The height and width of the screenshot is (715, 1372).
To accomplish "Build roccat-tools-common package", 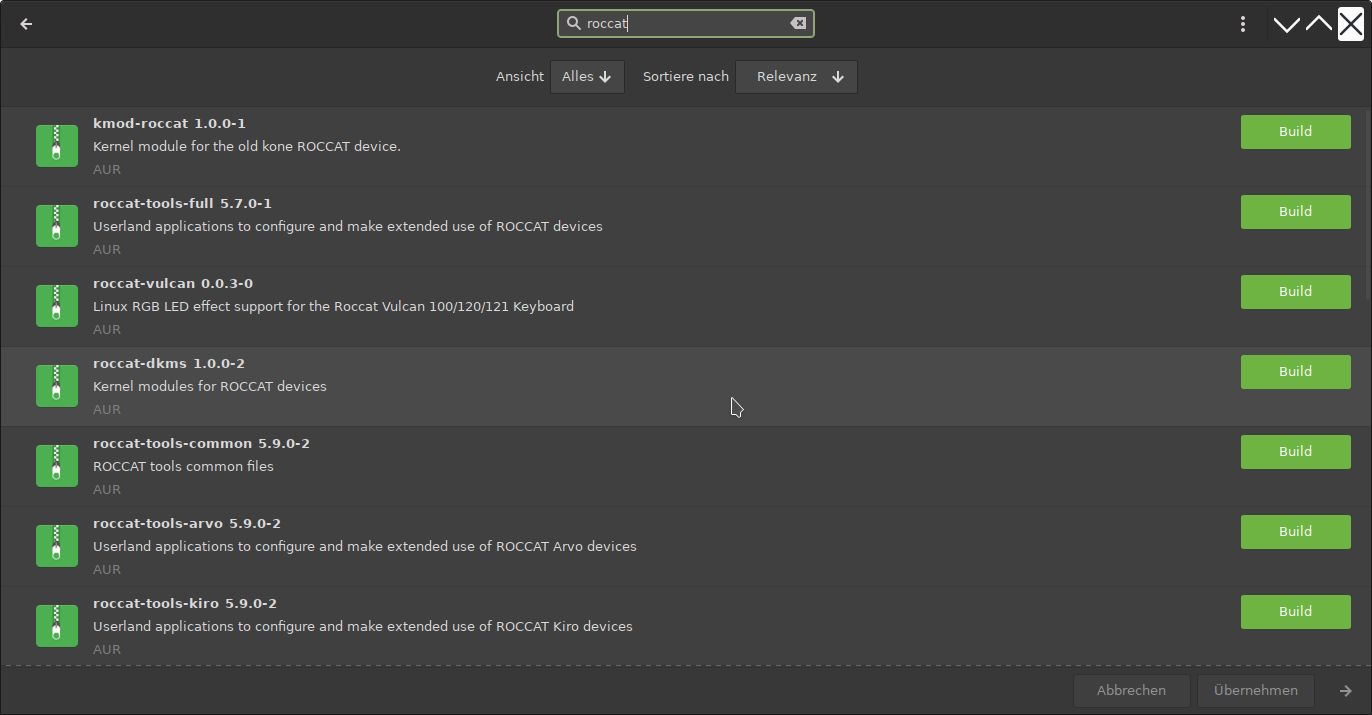I will [x=1295, y=452].
